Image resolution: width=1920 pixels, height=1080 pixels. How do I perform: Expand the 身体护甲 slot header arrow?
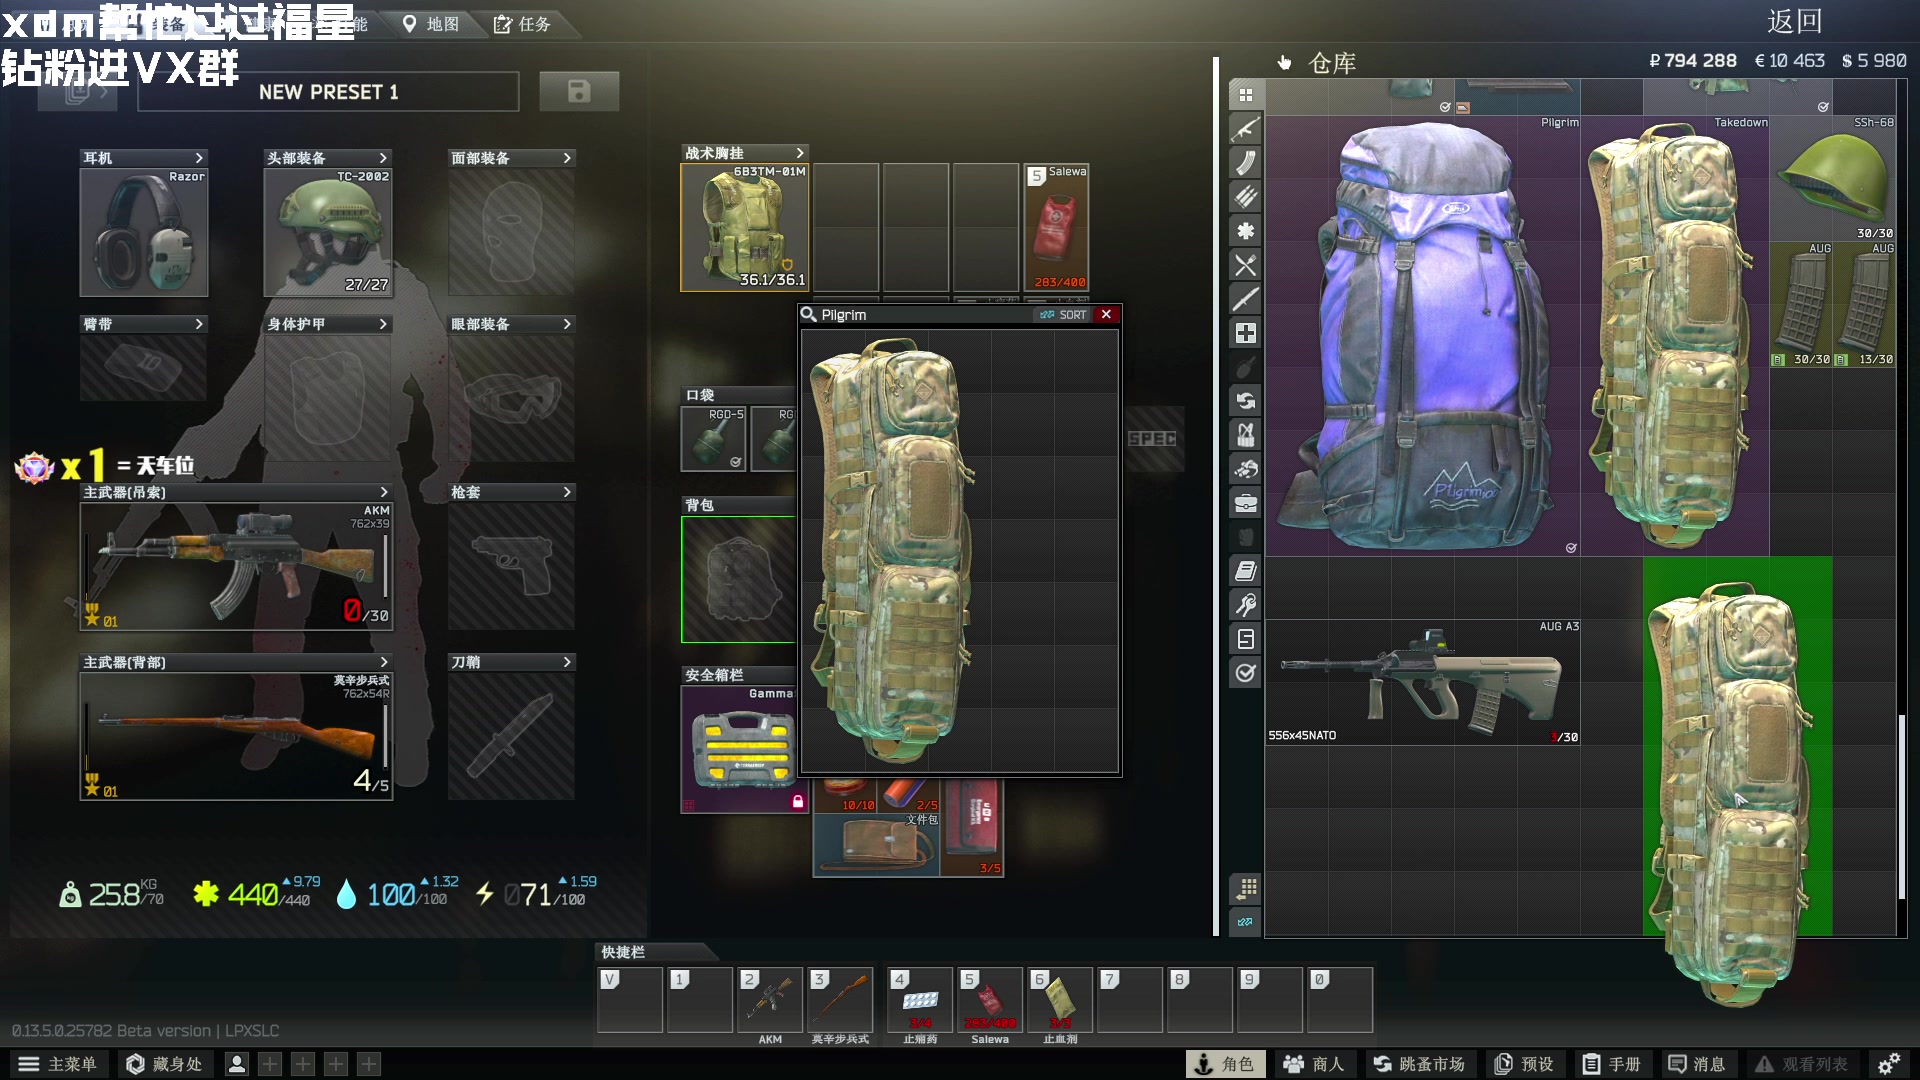click(x=383, y=324)
